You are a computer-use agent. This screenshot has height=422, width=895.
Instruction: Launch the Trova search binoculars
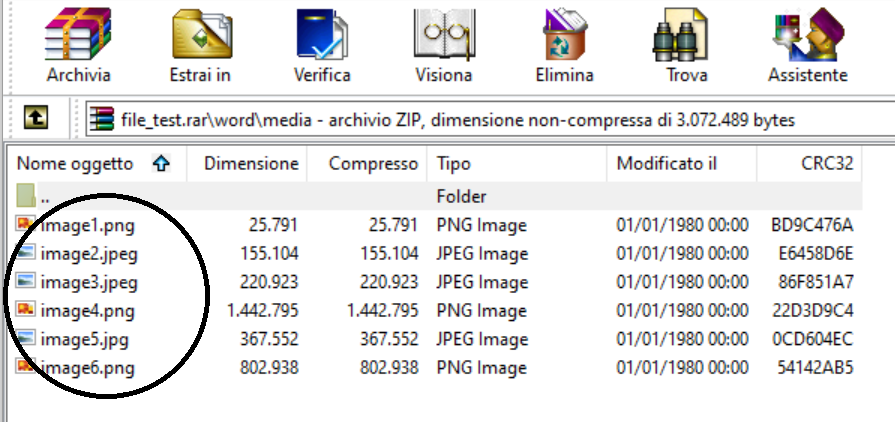point(687,45)
